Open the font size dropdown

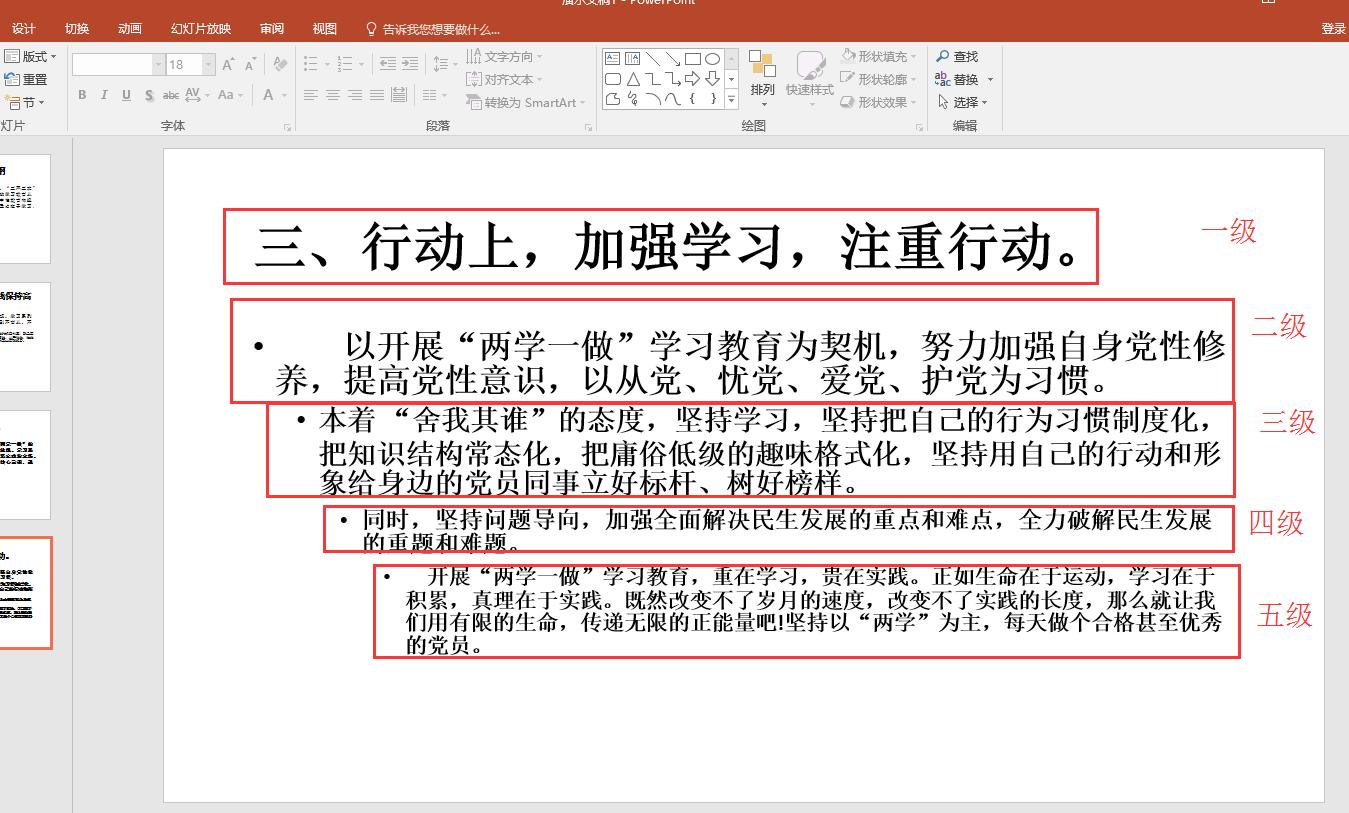[x=206, y=64]
